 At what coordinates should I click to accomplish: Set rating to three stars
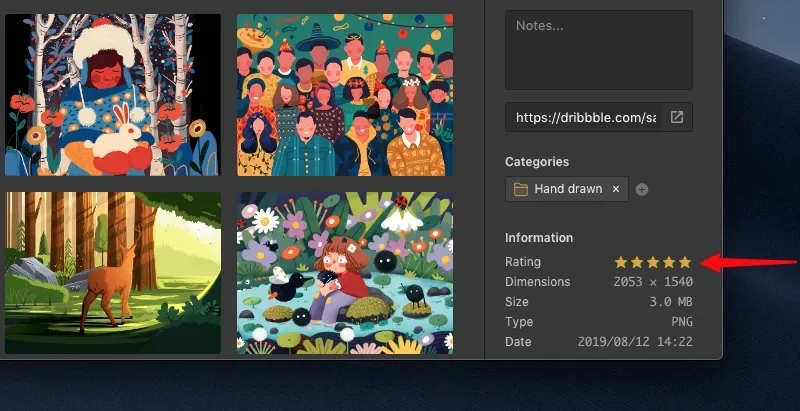click(653, 262)
